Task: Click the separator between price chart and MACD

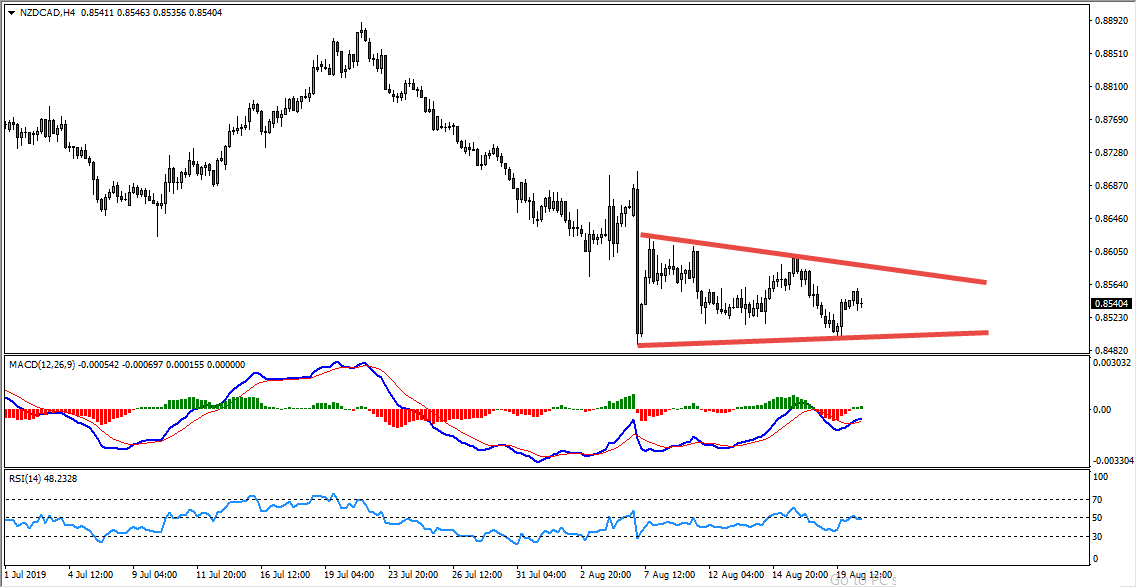Action: [545, 354]
